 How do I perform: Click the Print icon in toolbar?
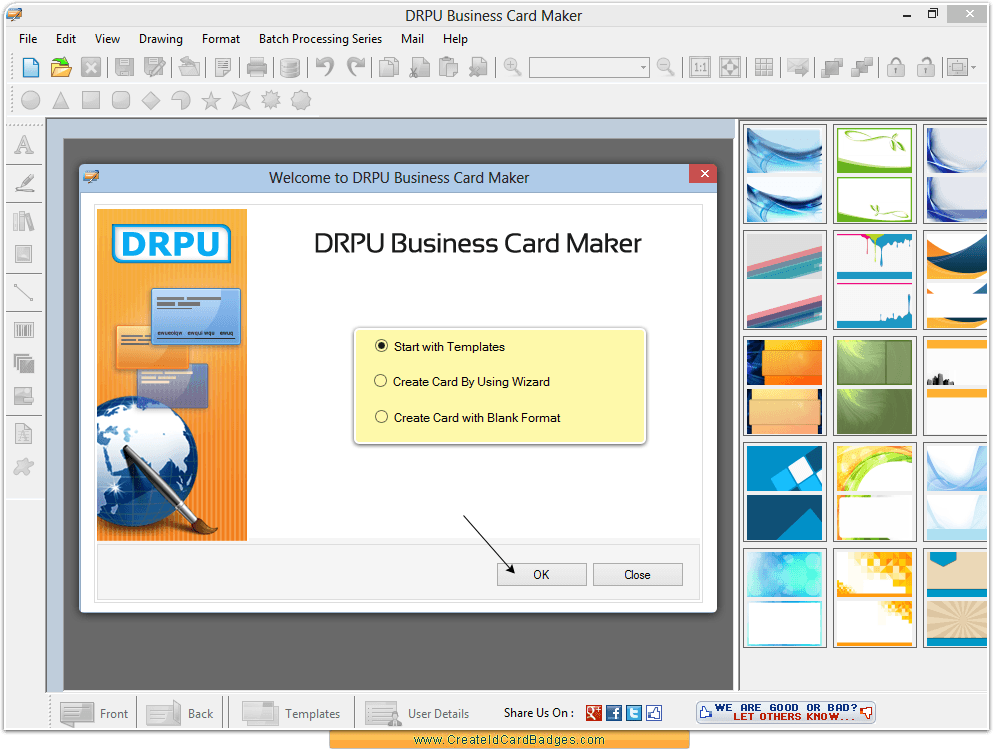click(256, 67)
